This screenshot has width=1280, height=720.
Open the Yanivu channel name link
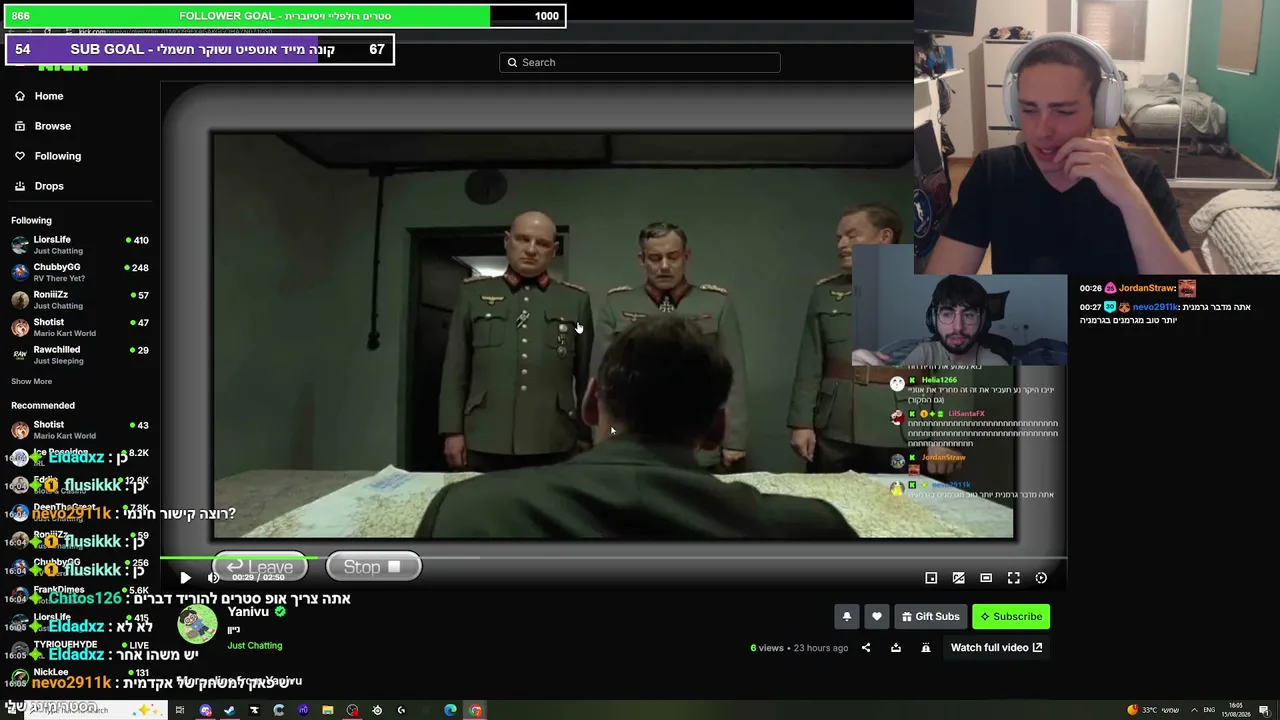click(248, 612)
